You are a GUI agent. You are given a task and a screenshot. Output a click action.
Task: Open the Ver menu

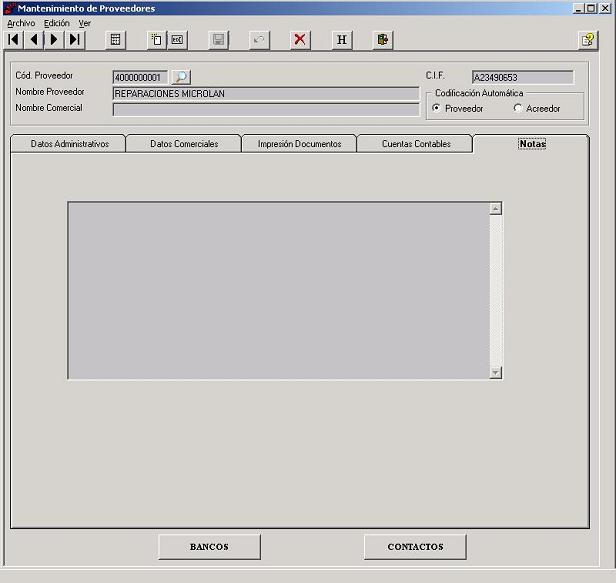(84, 23)
